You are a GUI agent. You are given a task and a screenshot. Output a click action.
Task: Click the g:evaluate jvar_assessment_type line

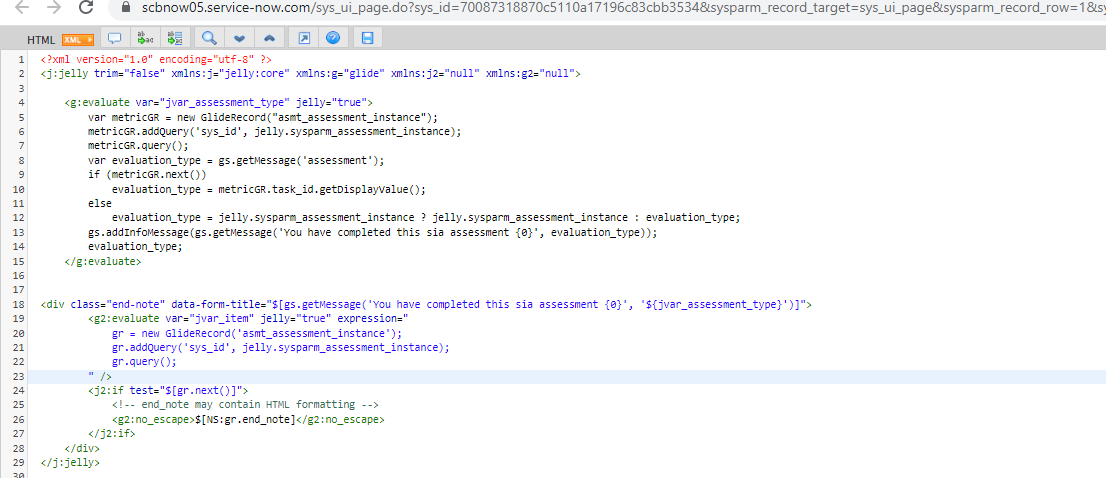coord(219,103)
